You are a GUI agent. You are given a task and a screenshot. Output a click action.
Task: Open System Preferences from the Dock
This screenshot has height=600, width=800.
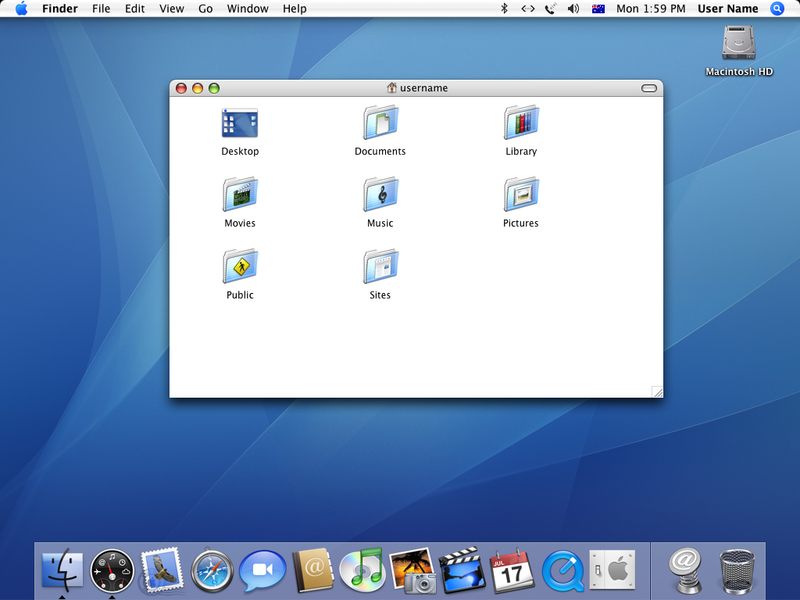pyautogui.click(x=612, y=569)
